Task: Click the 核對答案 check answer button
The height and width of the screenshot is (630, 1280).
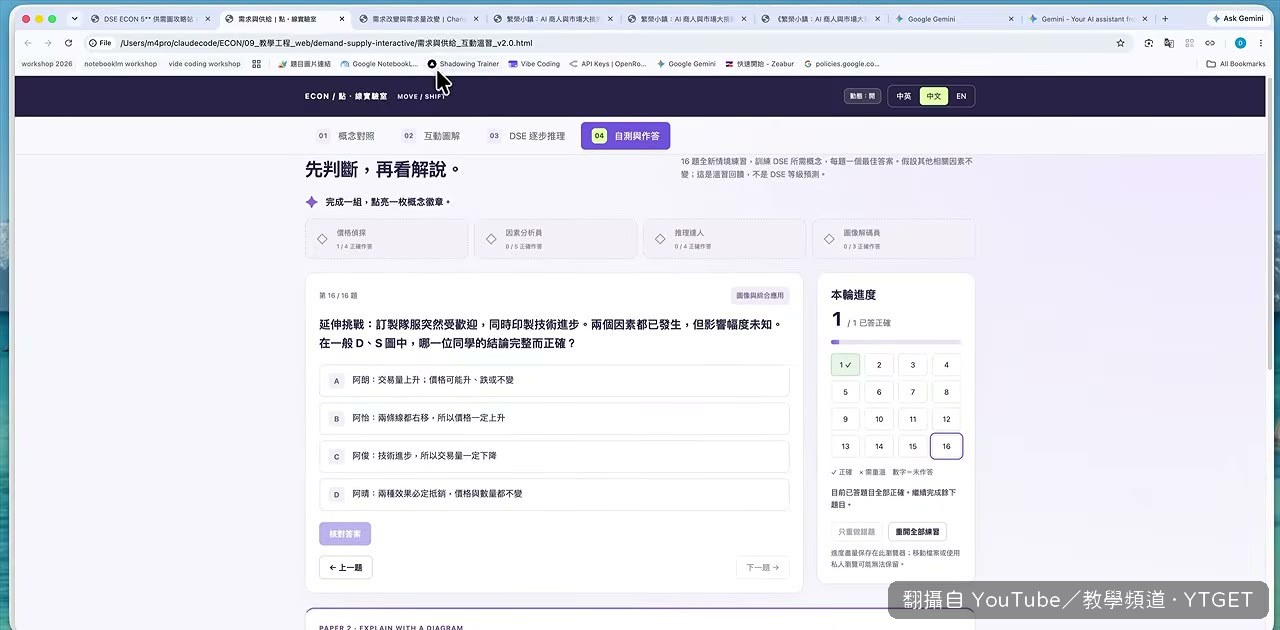Action: click(x=345, y=534)
